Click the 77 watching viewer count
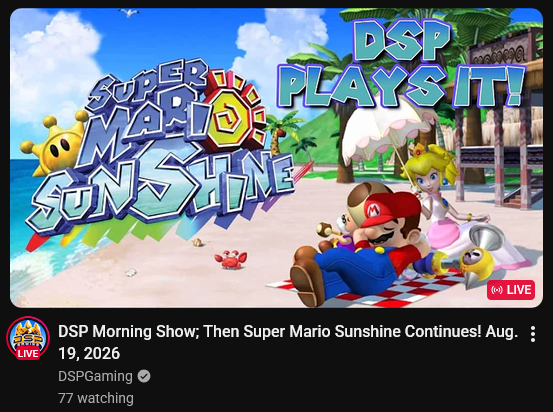This screenshot has width=553, height=412. [96, 398]
